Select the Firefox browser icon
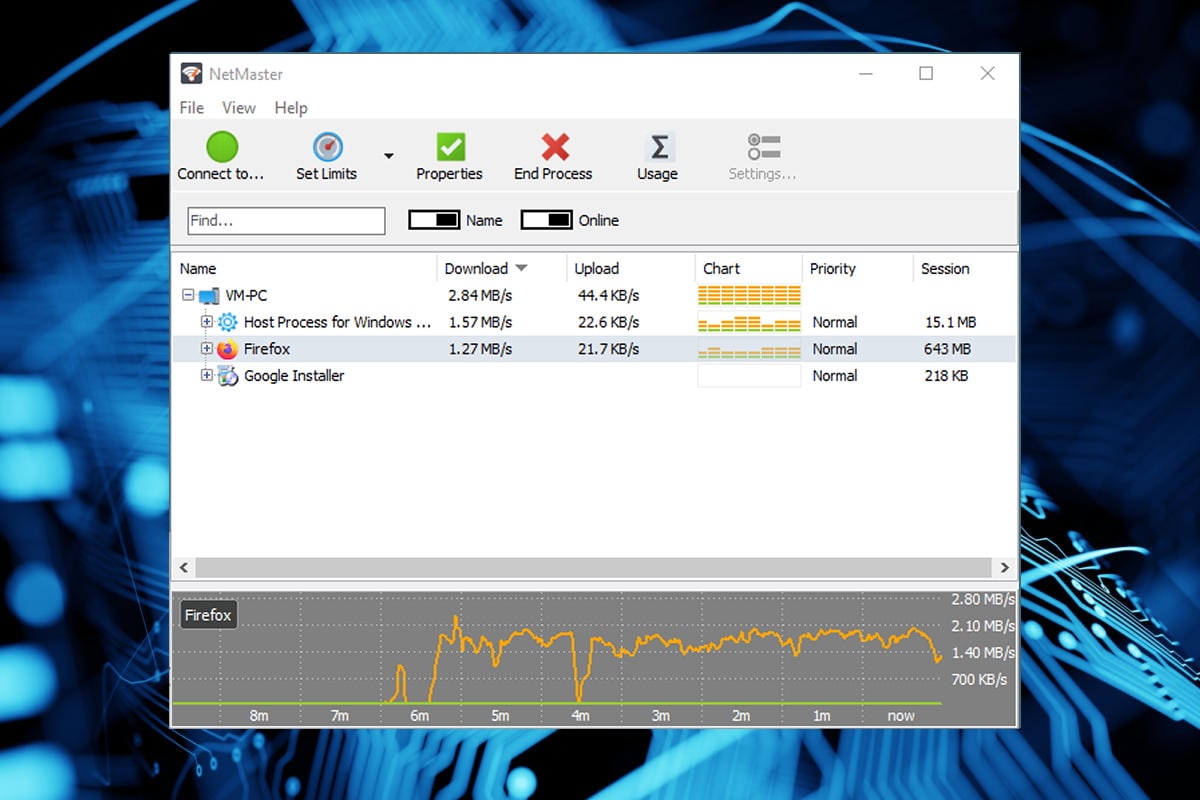This screenshot has height=800, width=1200. 227,349
